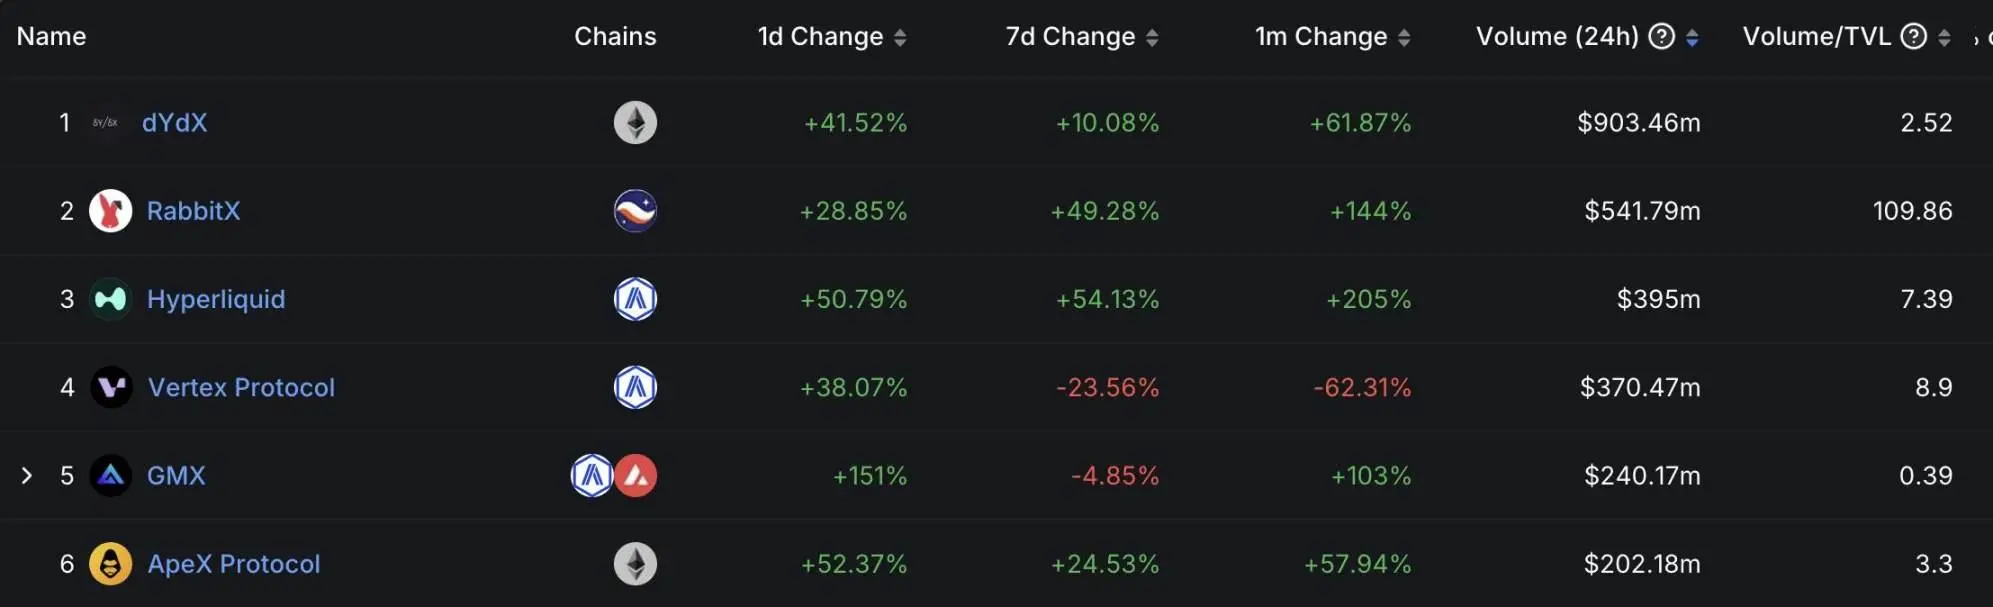Sort by 1m Change column arrows
The height and width of the screenshot is (607, 1993).
click(1404, 38)
